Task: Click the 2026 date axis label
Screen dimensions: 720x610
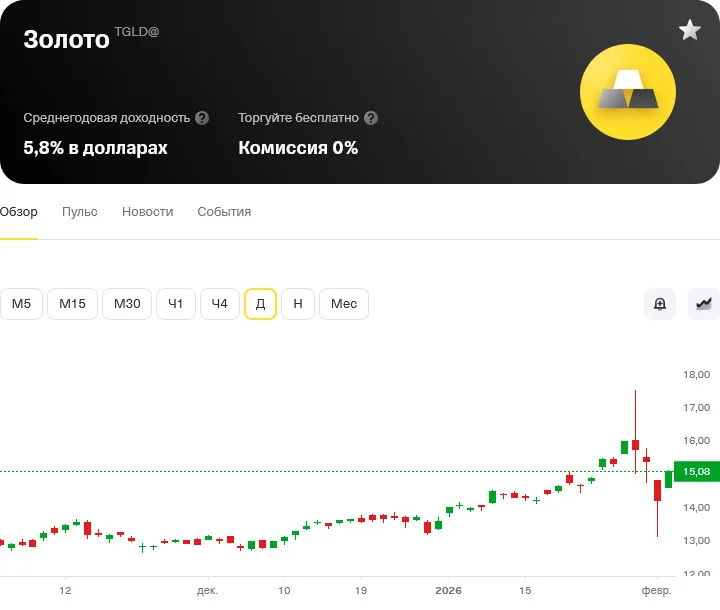Action: (x=449, y=590)
